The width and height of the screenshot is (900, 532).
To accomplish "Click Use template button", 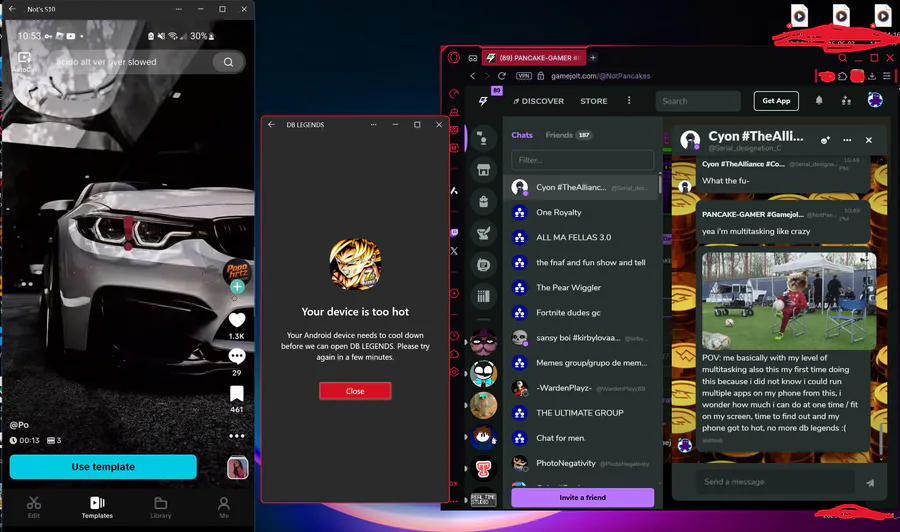I will [103, 467].
